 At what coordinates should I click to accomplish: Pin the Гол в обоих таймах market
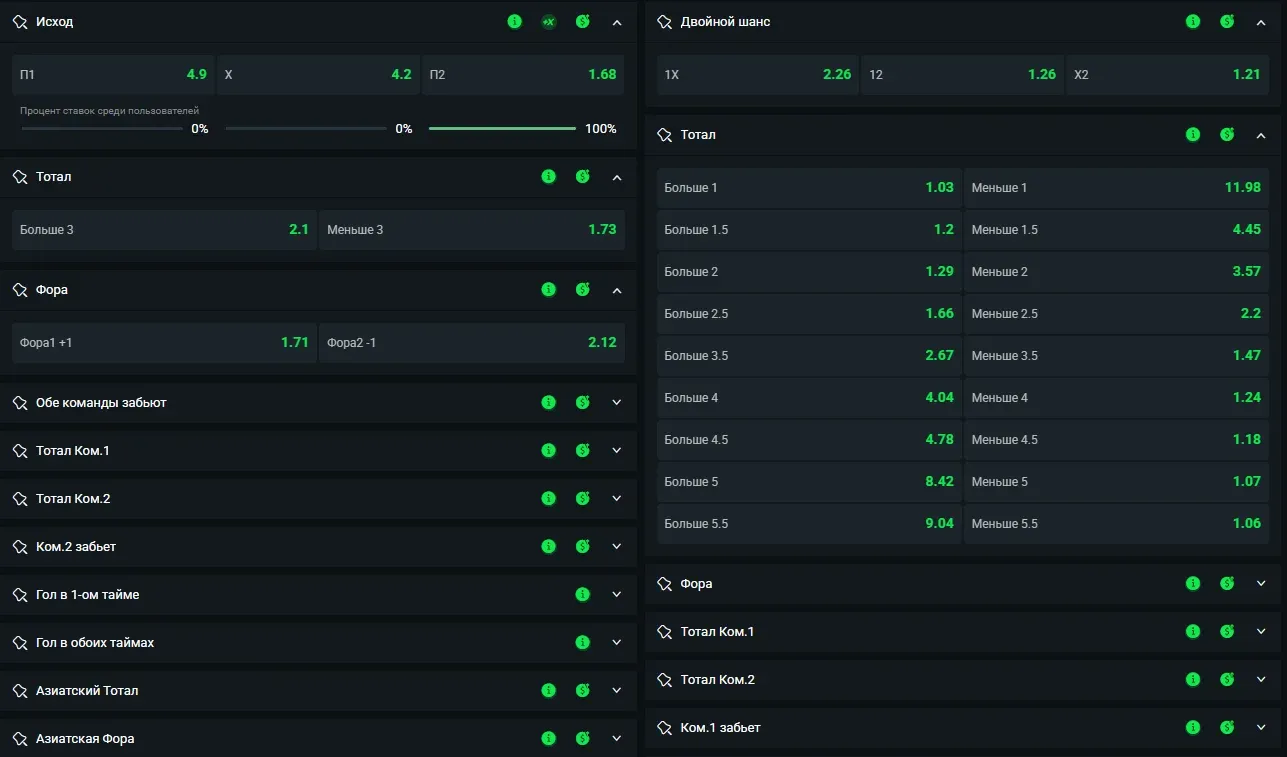tap(20, 643)
